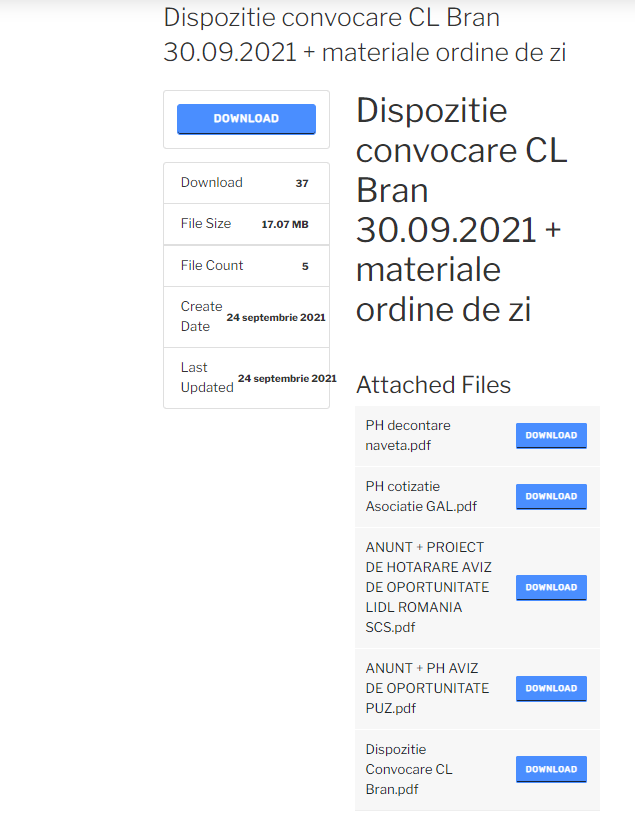
Task: Click the Dispozitie Convocare CL Bran.pdf name
Action: coord(409,769)
